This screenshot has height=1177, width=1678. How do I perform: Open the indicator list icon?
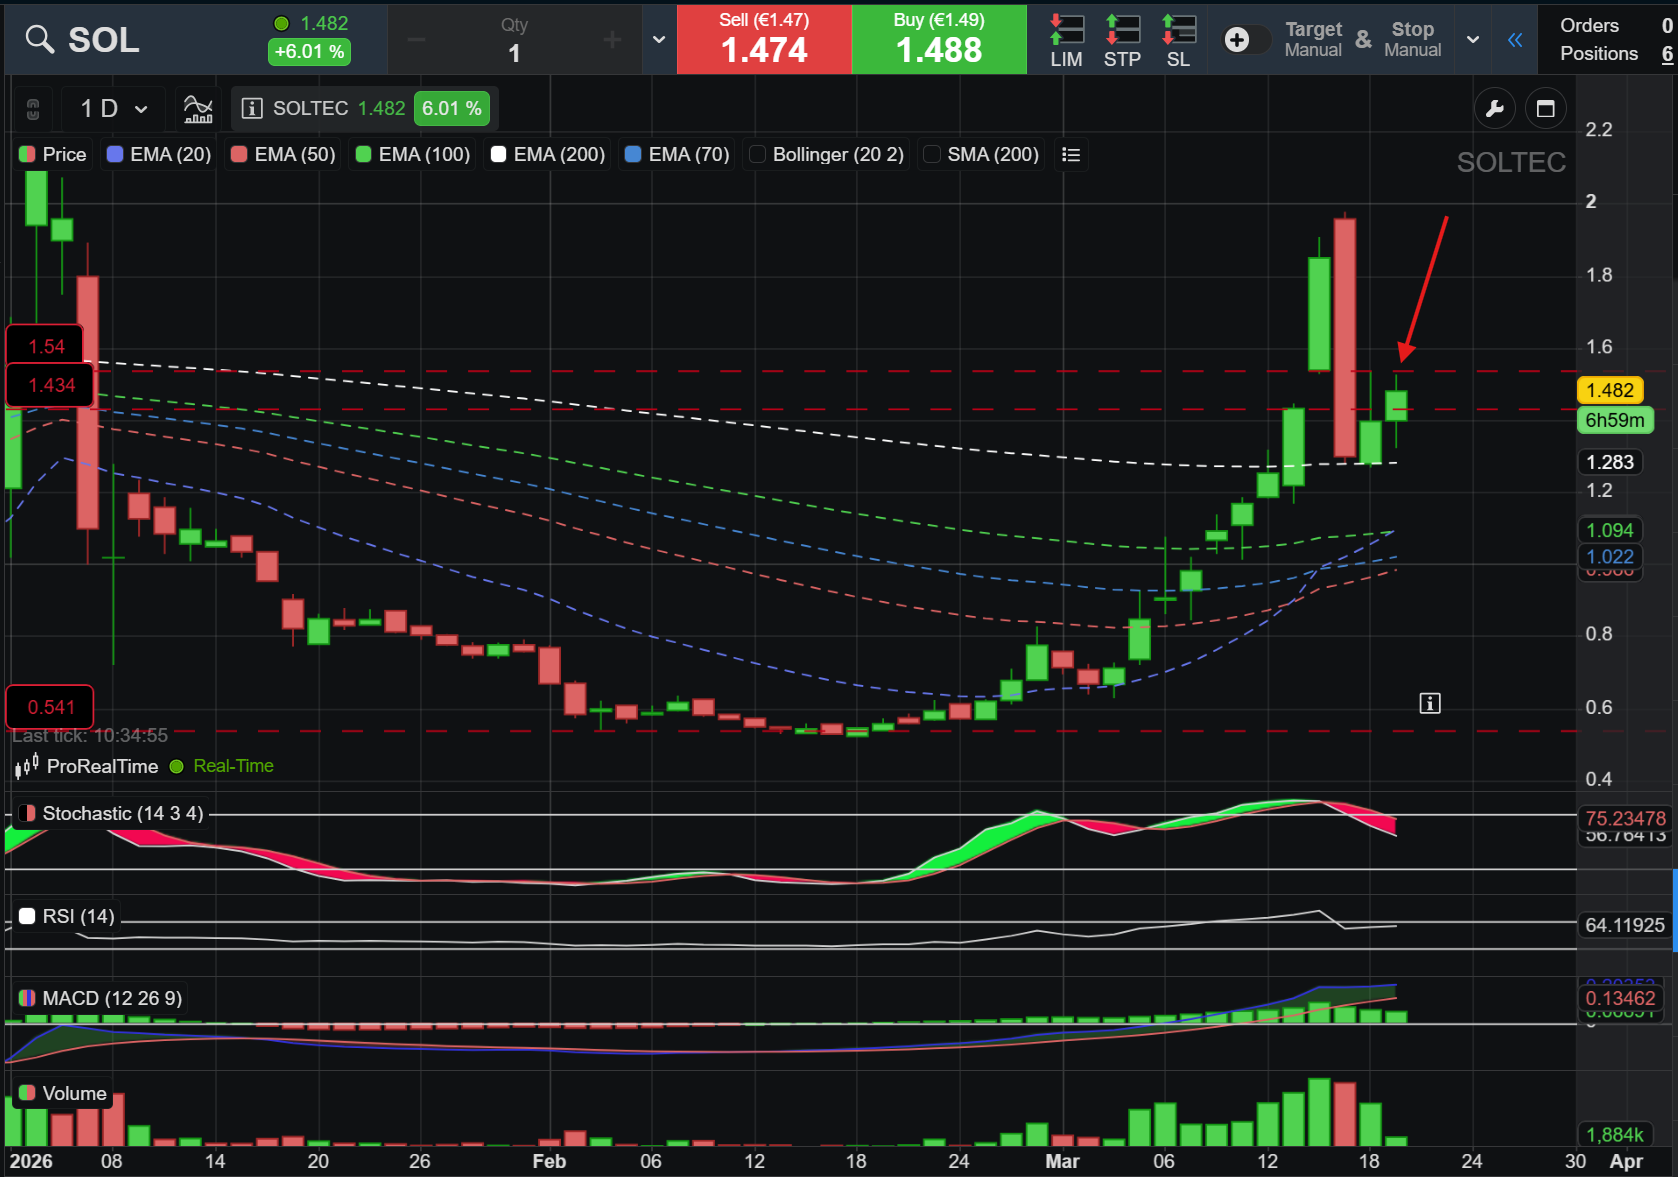(x=1071, y=155)
